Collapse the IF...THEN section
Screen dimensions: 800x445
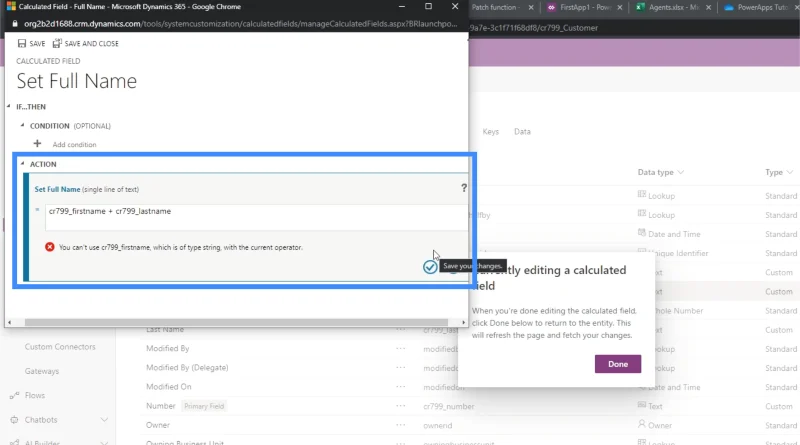[x=9, y=107]
